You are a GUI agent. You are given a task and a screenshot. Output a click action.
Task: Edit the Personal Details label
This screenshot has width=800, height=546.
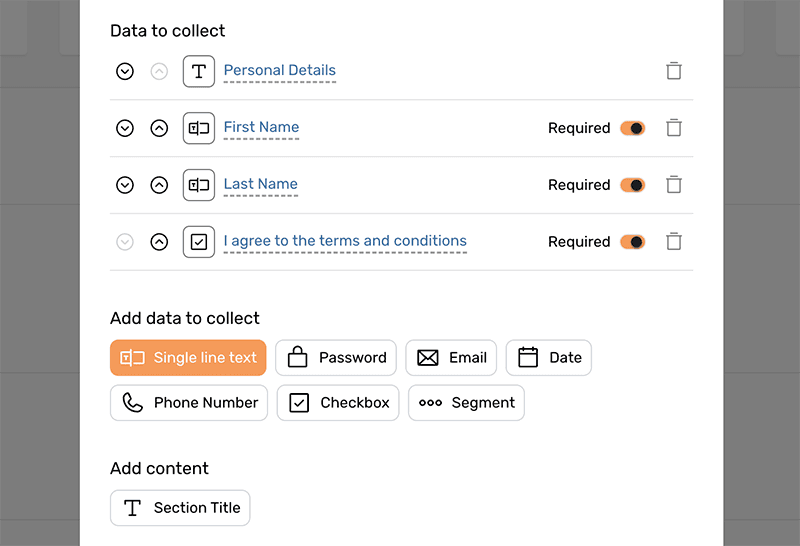click(x=279, y=71)
